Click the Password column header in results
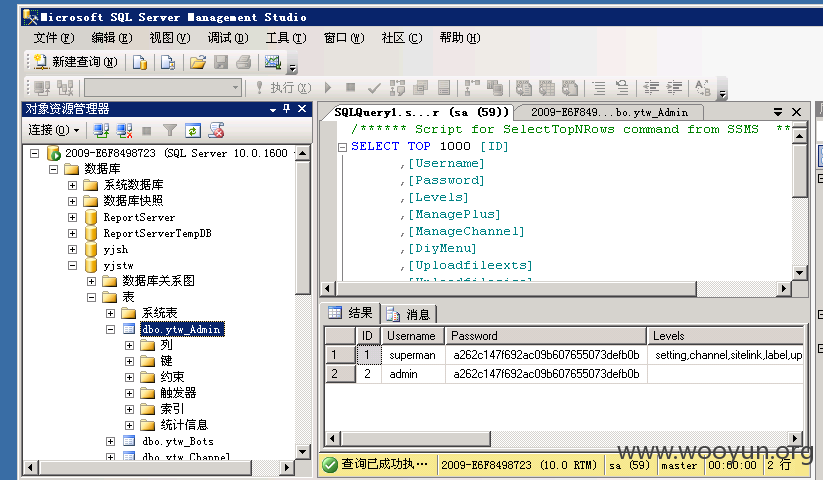 click(x=546, y=336)
